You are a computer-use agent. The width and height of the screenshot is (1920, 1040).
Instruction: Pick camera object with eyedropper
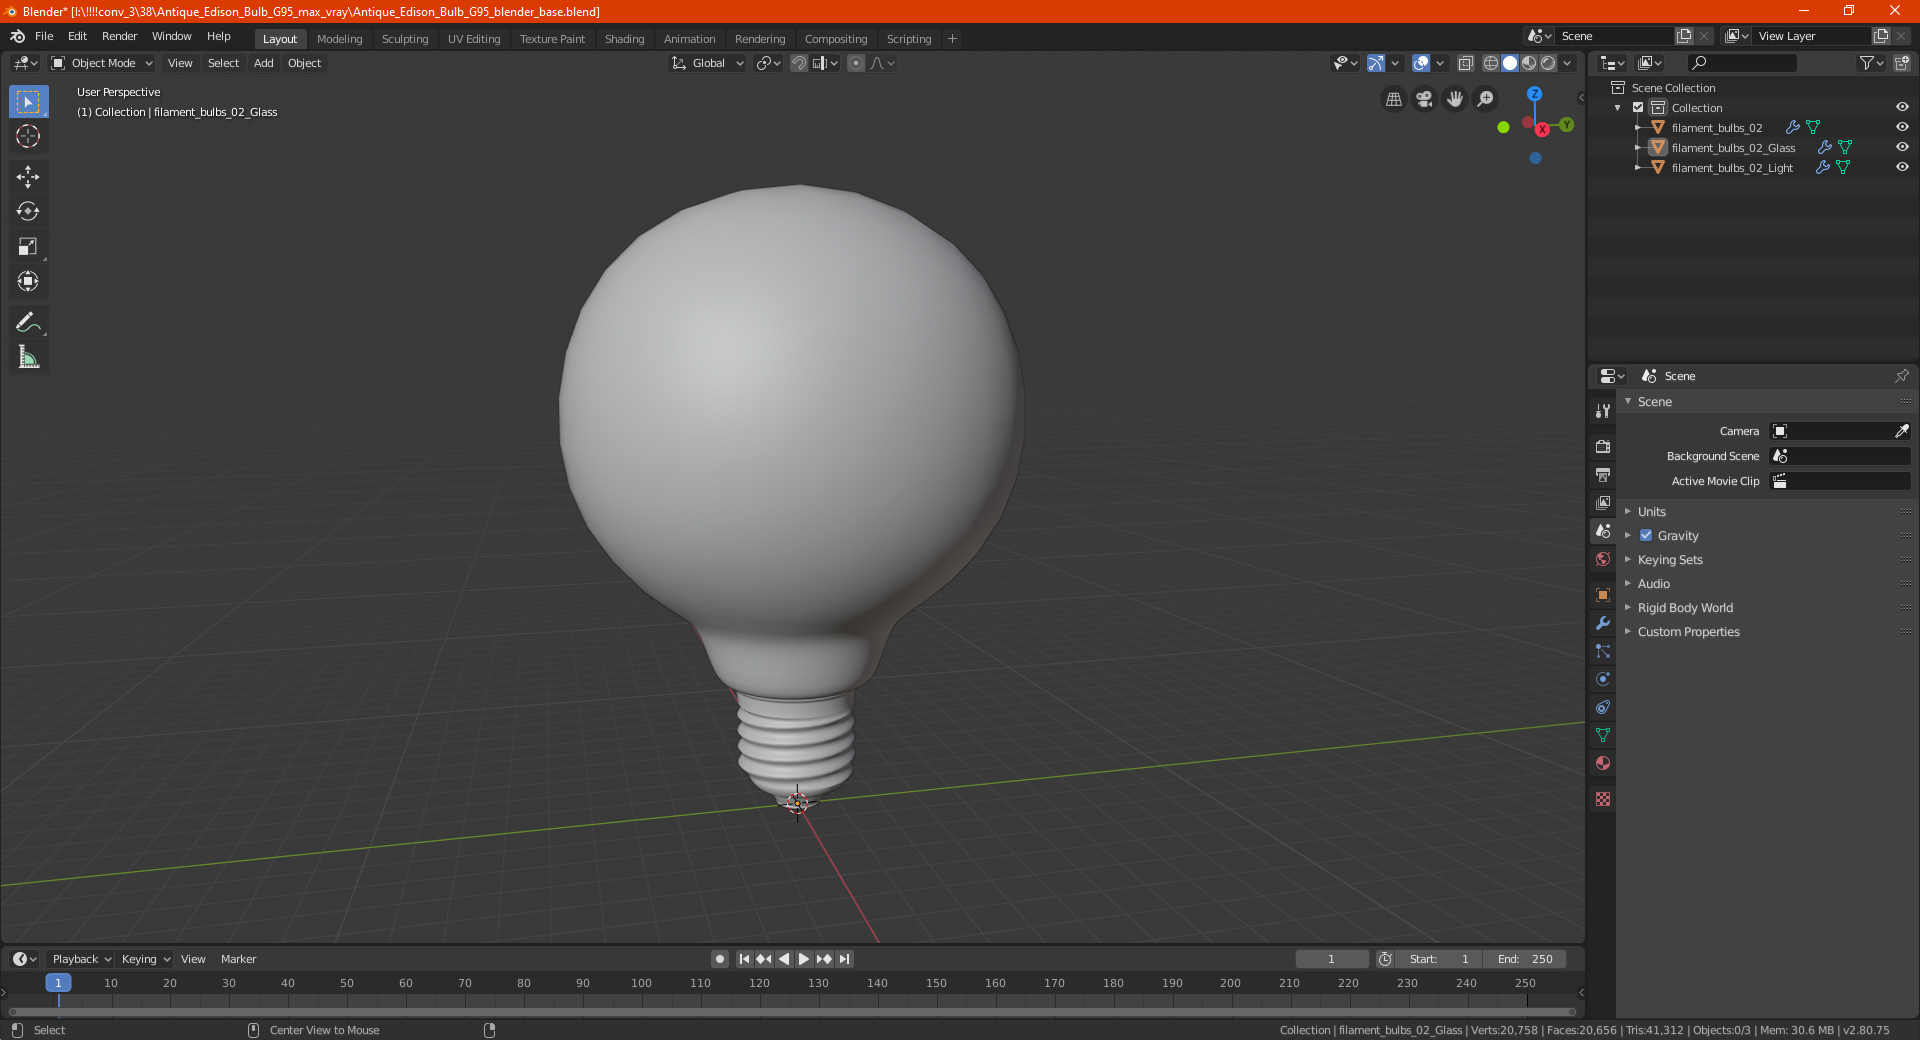[x=1901, y=431]
